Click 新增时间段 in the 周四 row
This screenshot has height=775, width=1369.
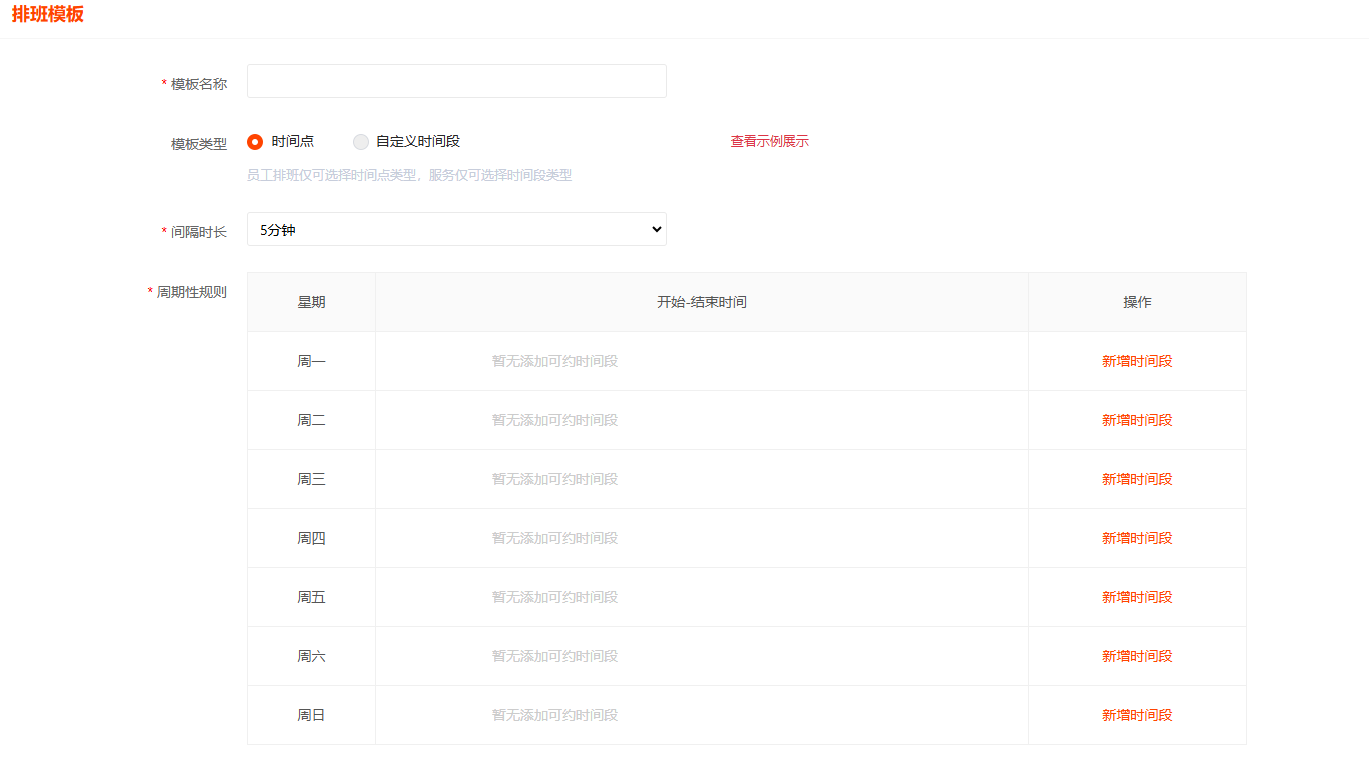[x=1136, y=538]
